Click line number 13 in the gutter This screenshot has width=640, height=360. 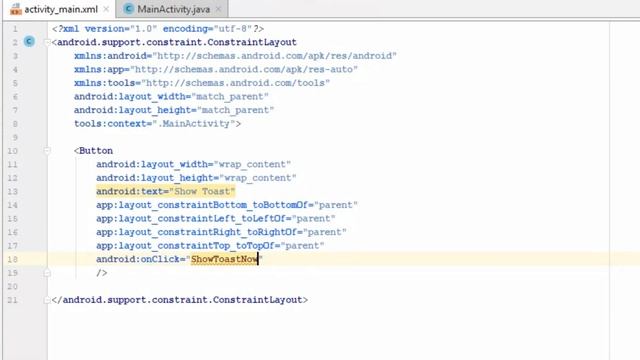tap(13, 191)
